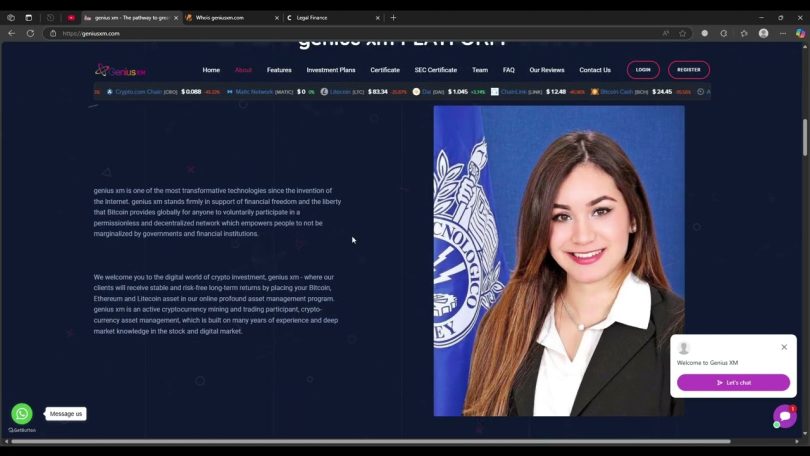The height and width of the screenshot is (456, 810).
Task: Close the Legal Finance tab
Action: [377, 18]
